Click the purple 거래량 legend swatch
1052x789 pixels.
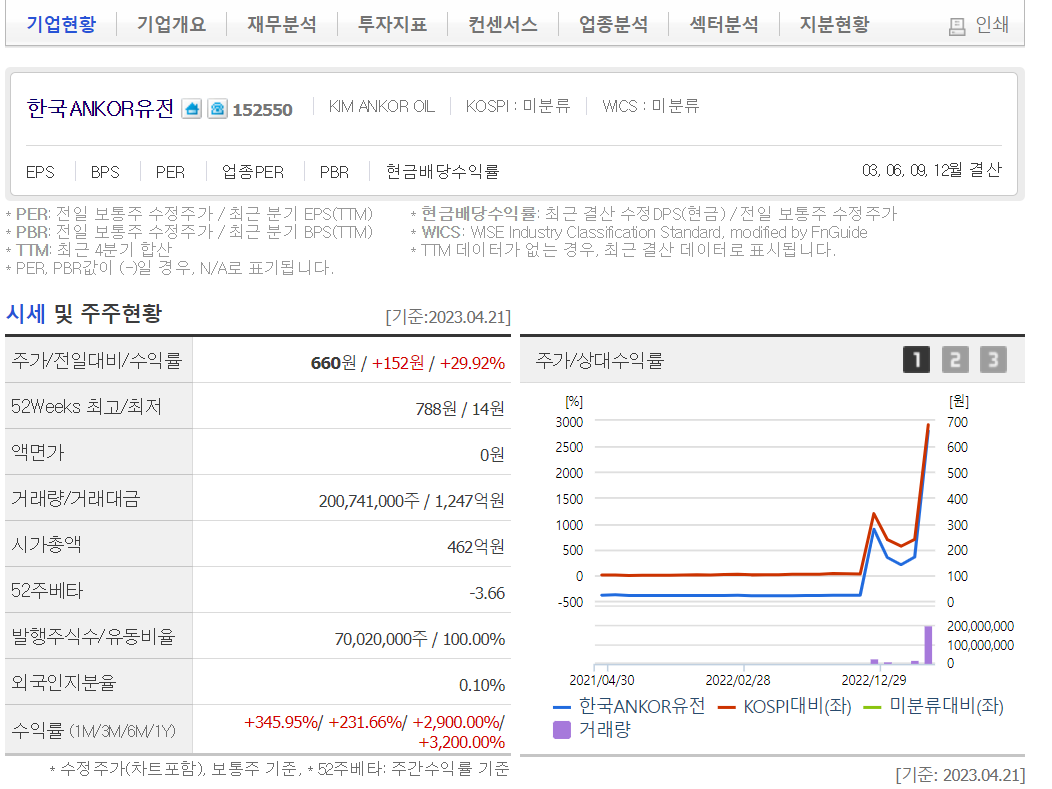pyautogui.click(x=562, y=730)
